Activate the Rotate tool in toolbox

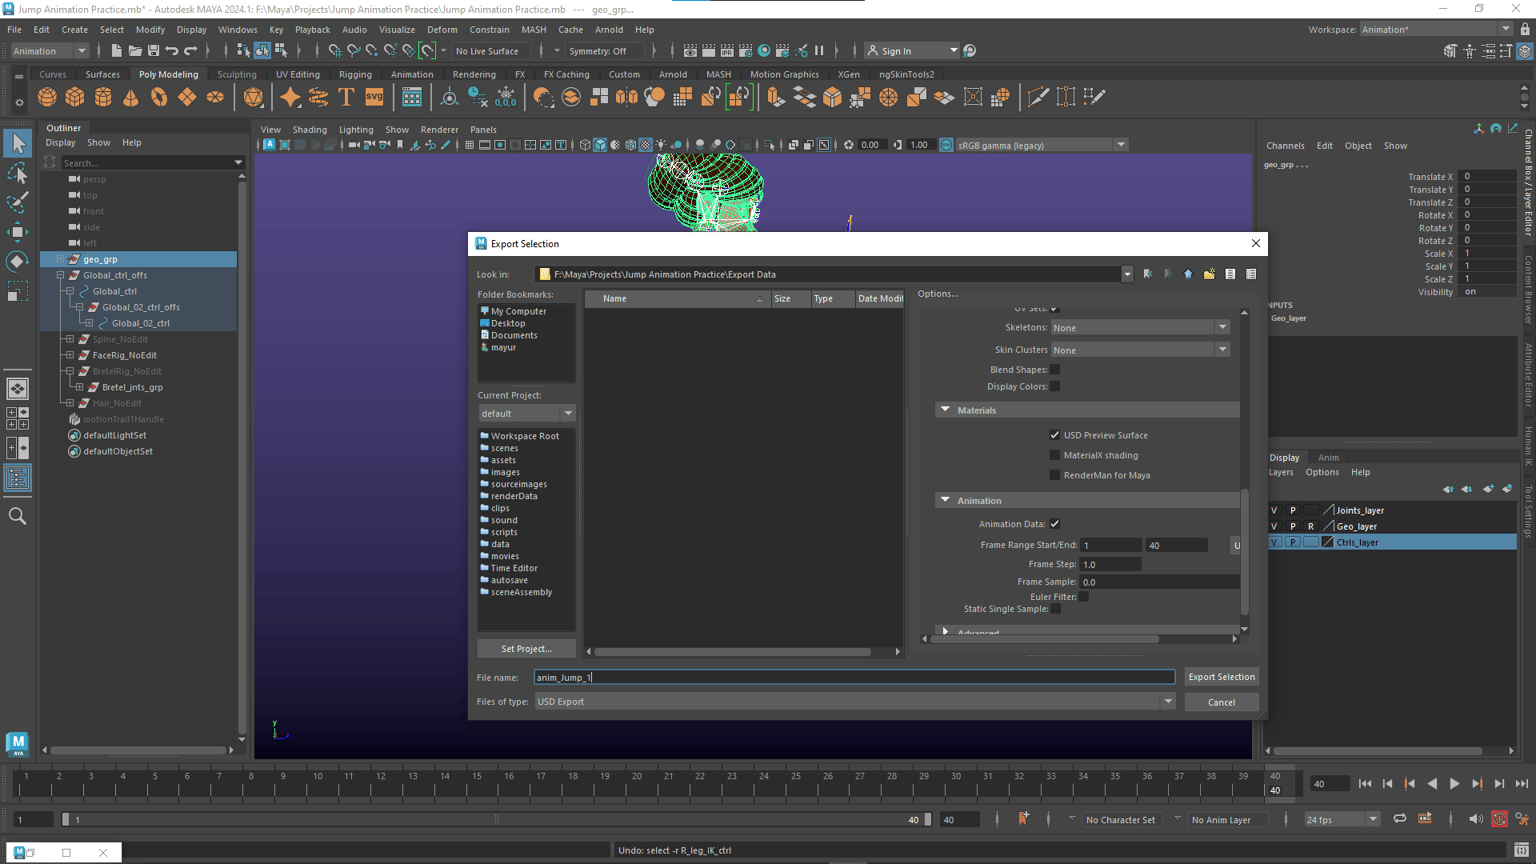pyautogui.click(x=17, y=261)
